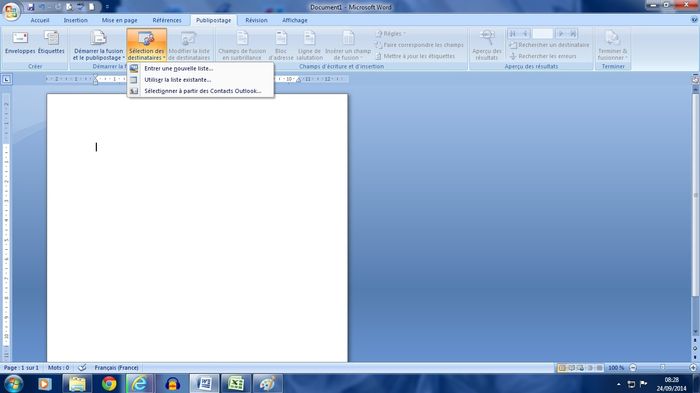Viewport: 700px width, 393px height.
Task: Switch to Web Layout view
Action: click(580, 368)
